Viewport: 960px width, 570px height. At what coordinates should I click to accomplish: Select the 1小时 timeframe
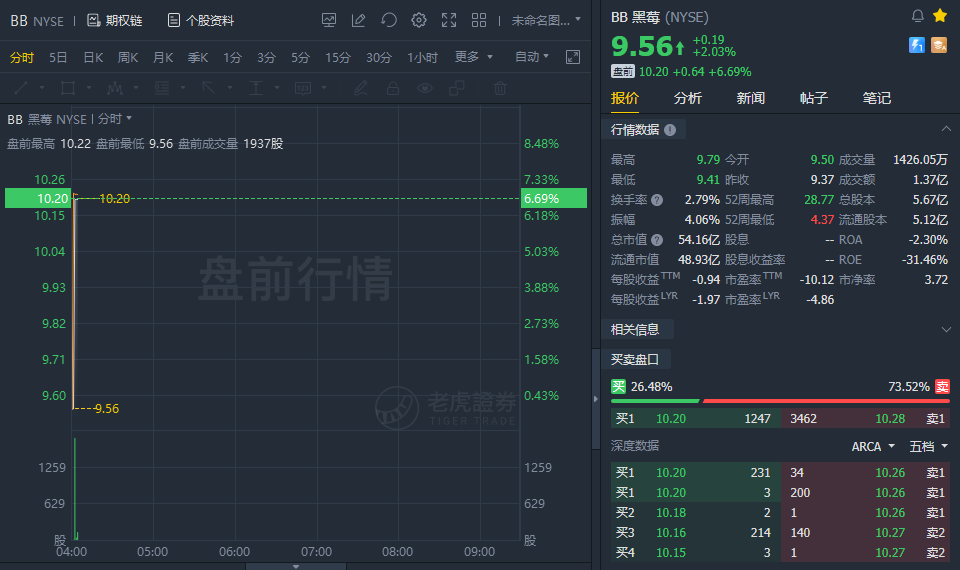click(x=422, y=58)
